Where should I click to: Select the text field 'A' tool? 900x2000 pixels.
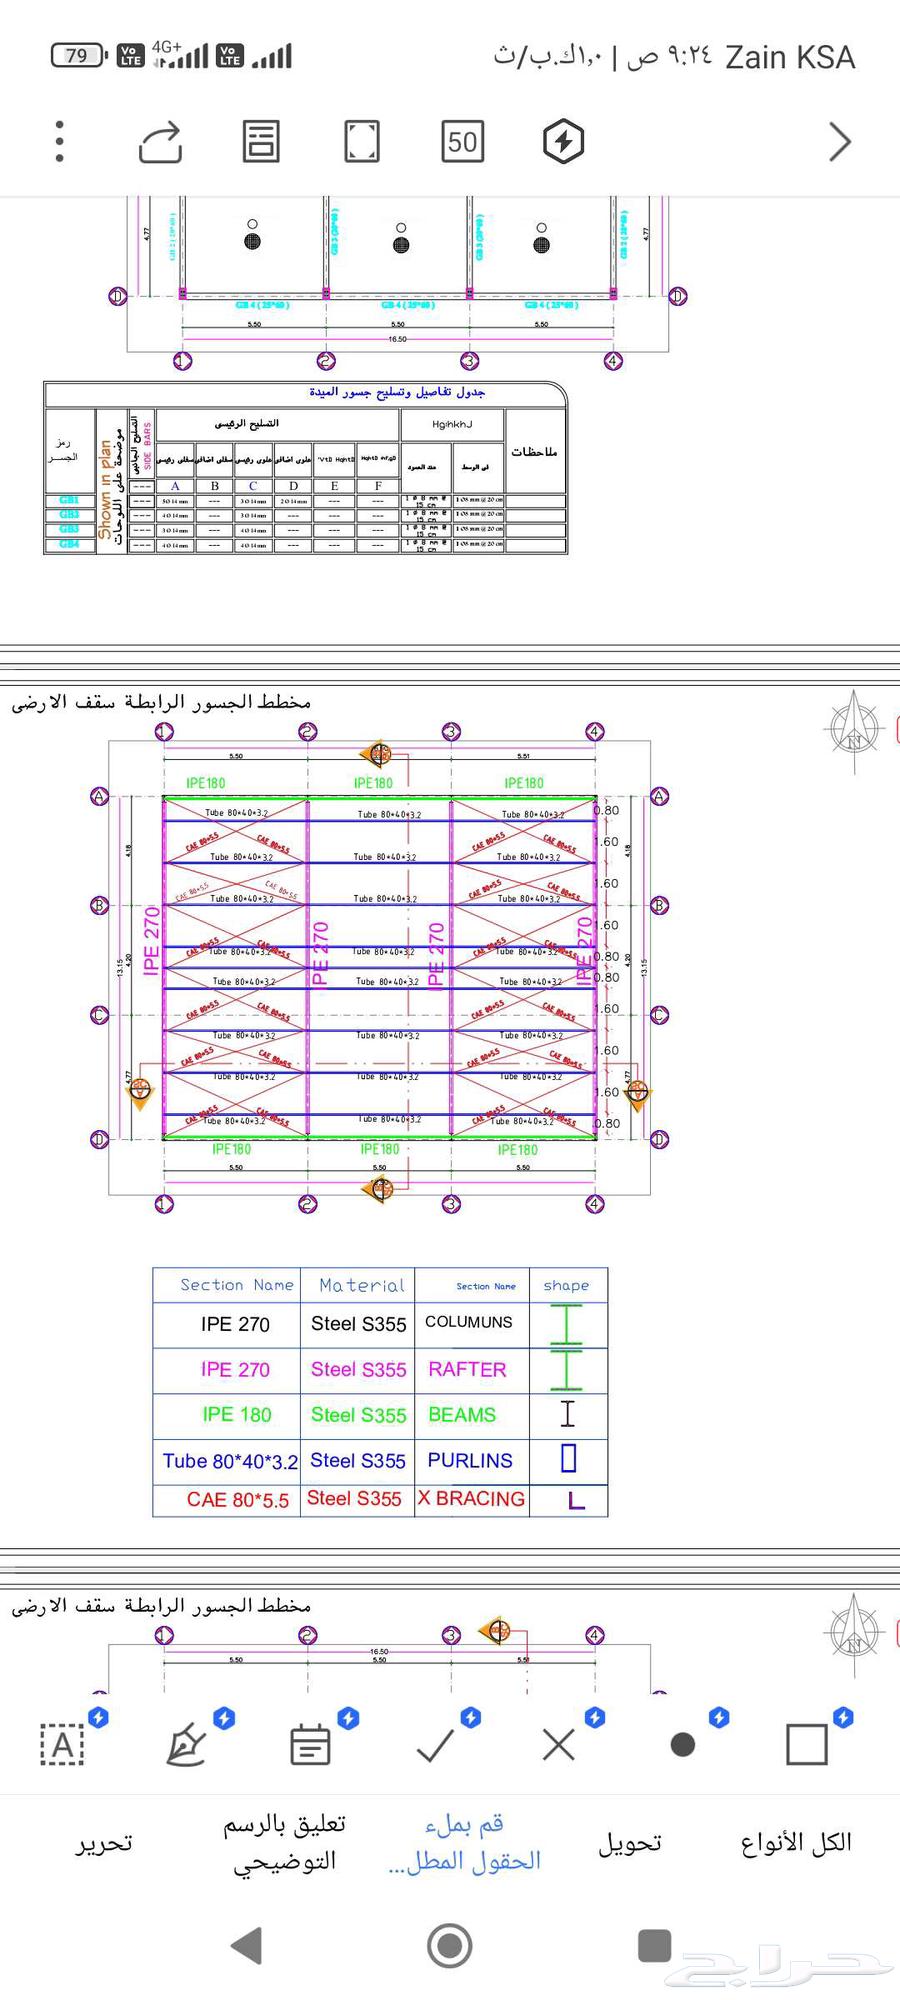(62, 1745)
